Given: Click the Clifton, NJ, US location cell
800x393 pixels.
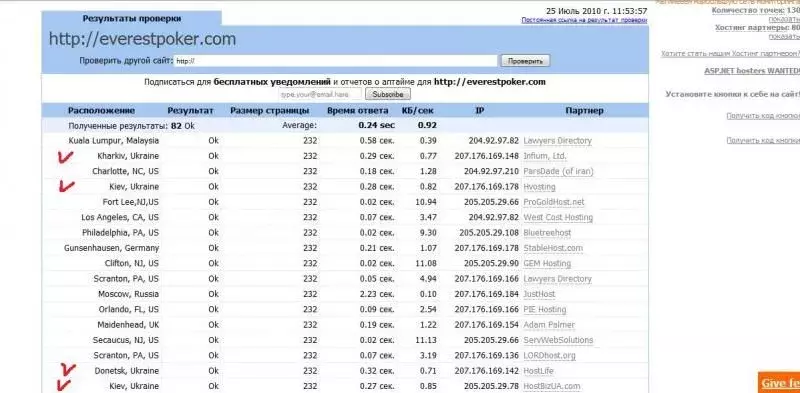Looking at the screenshot, I should (132, 263).
